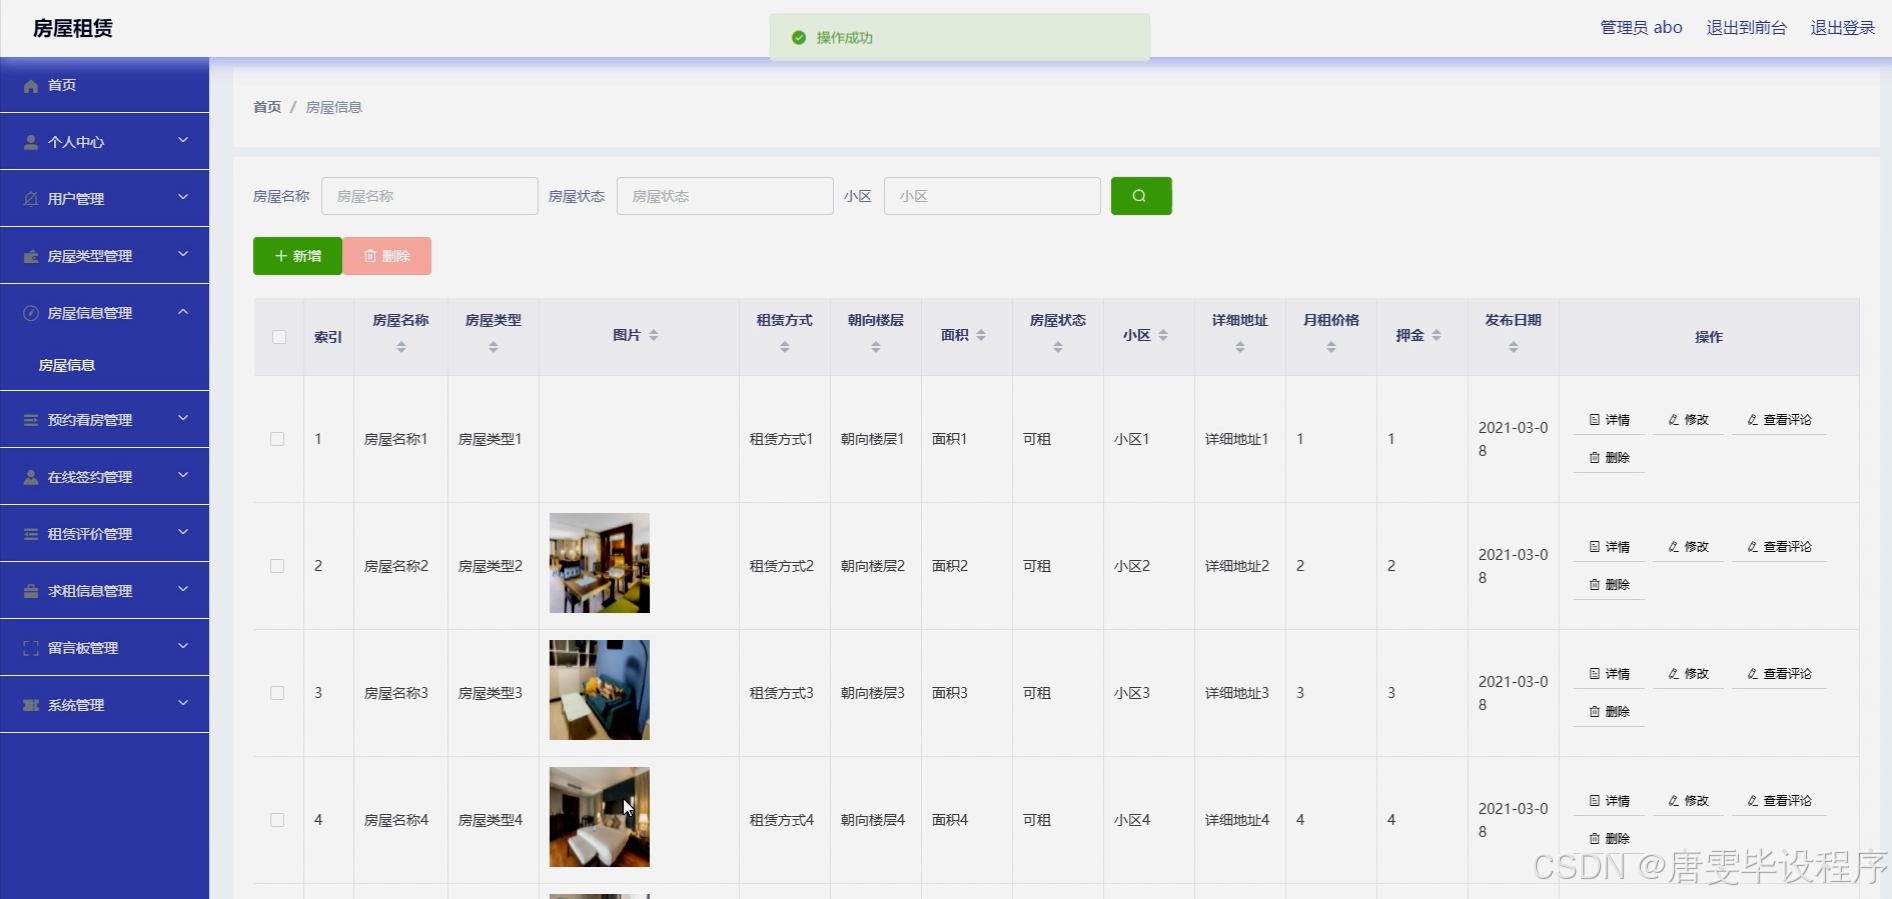Sort by 房屋类型 column arrows
Image resolution: width=1892 pixels, height=899 pixels.
[493, 347]
